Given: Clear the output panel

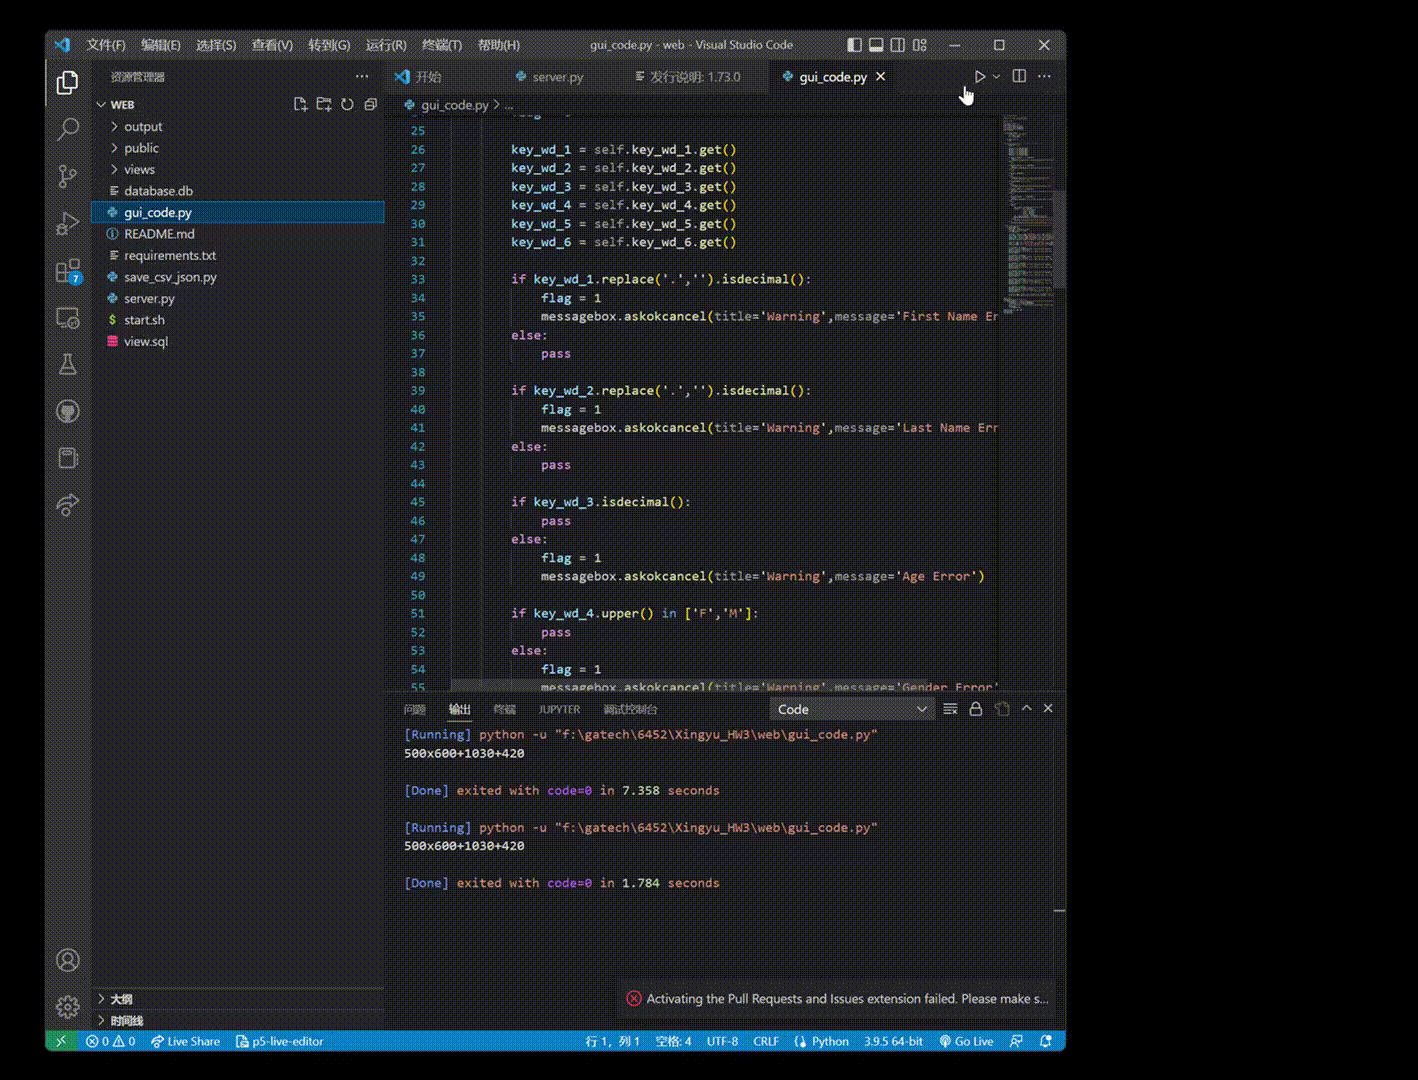Looking at the screenshot, I should point(950,709).
